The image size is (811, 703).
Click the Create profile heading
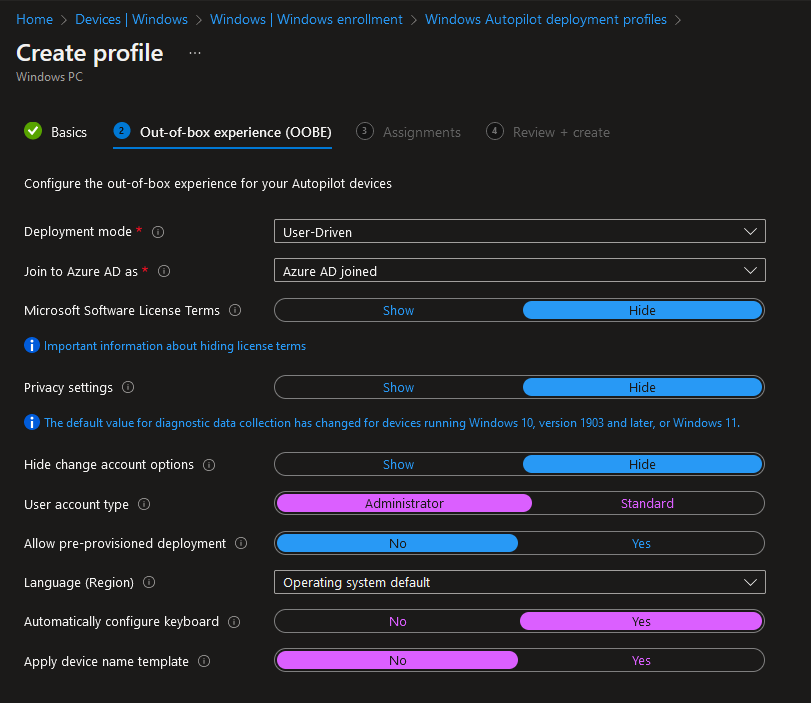(89, 53)
